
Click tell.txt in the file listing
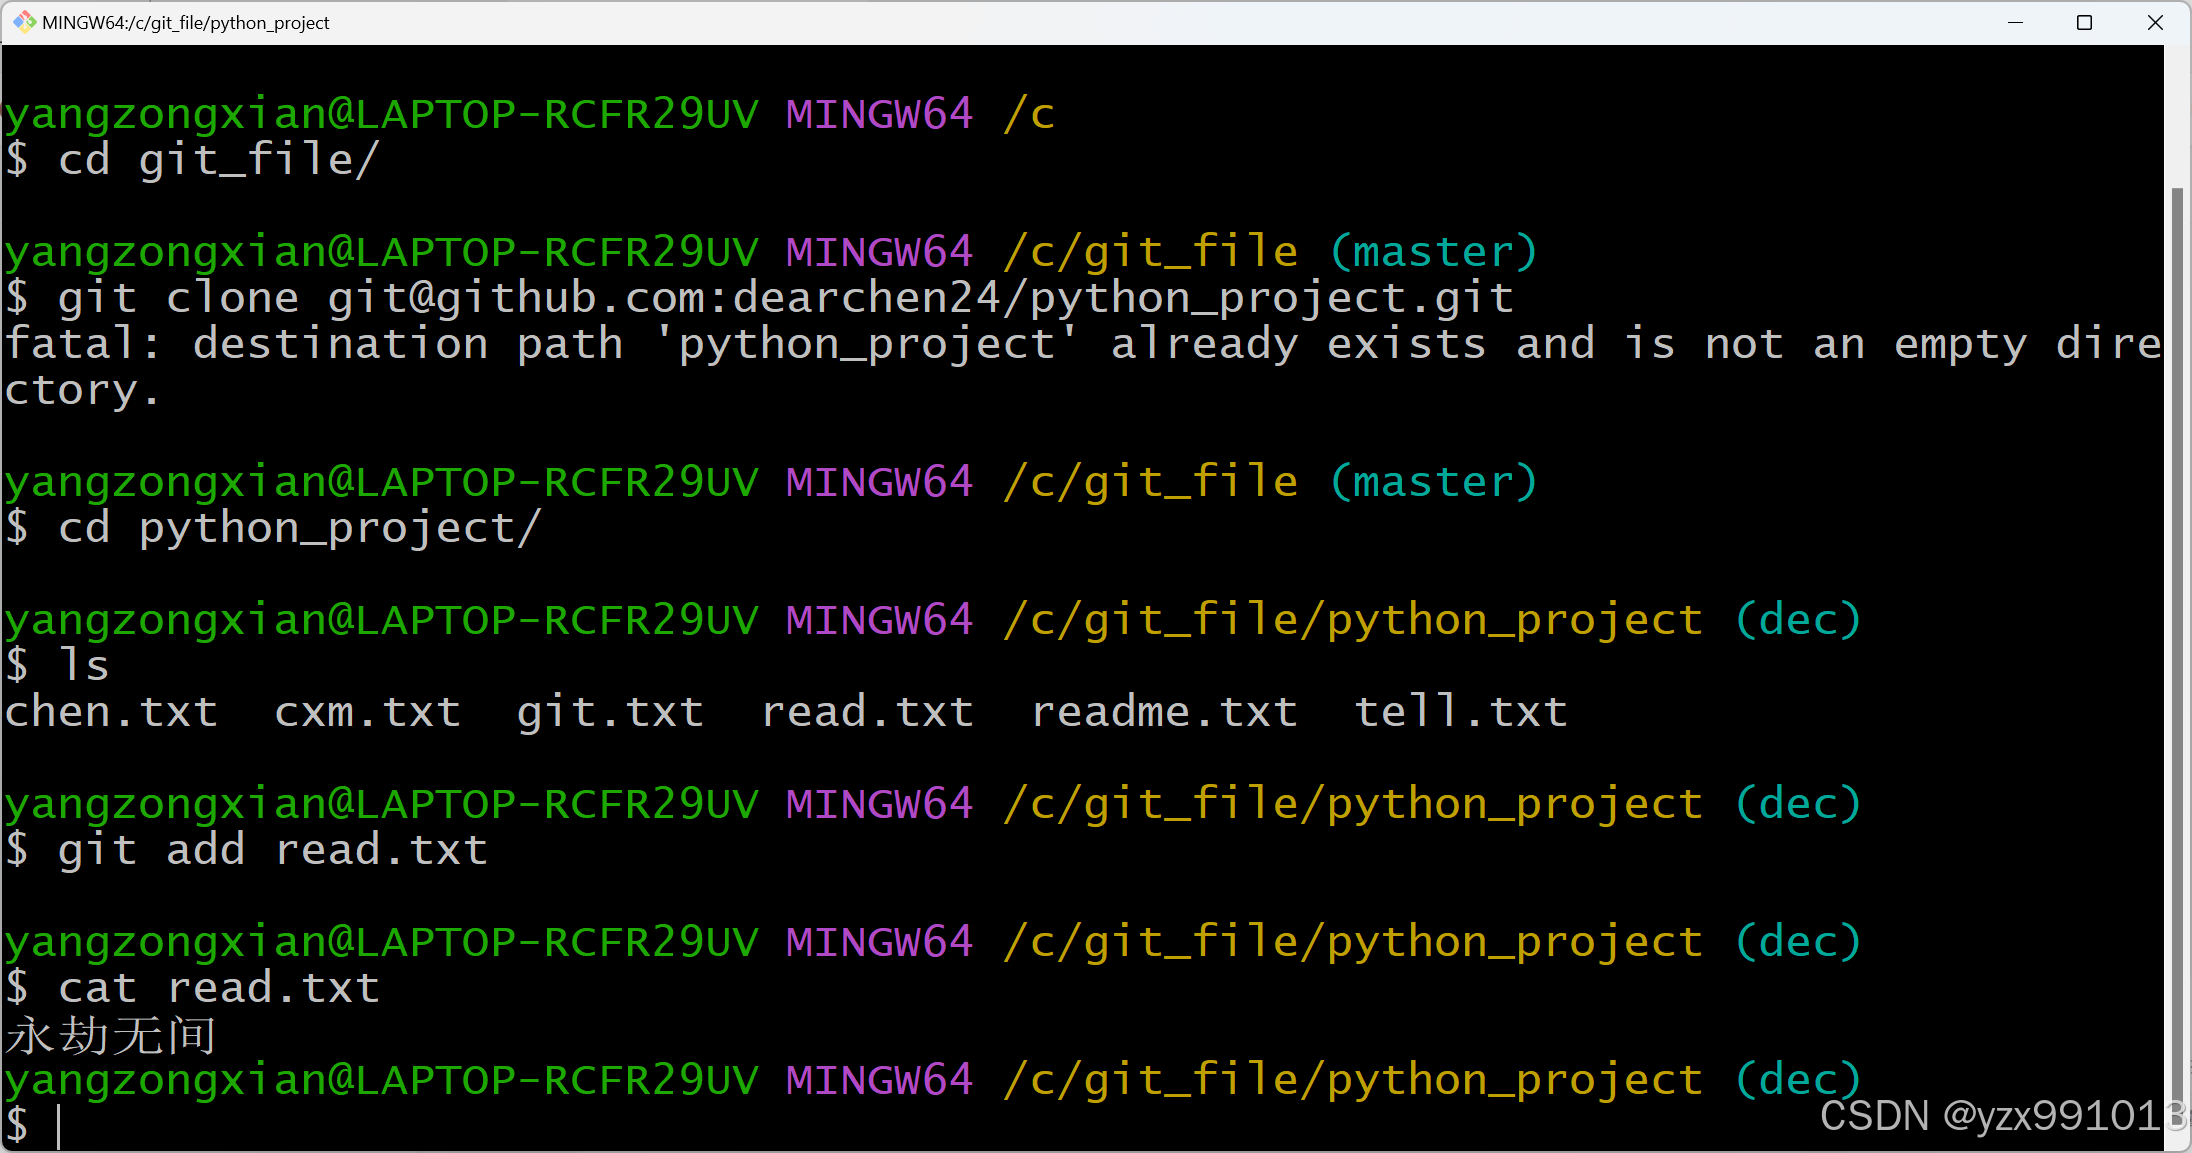[1460, 712]
